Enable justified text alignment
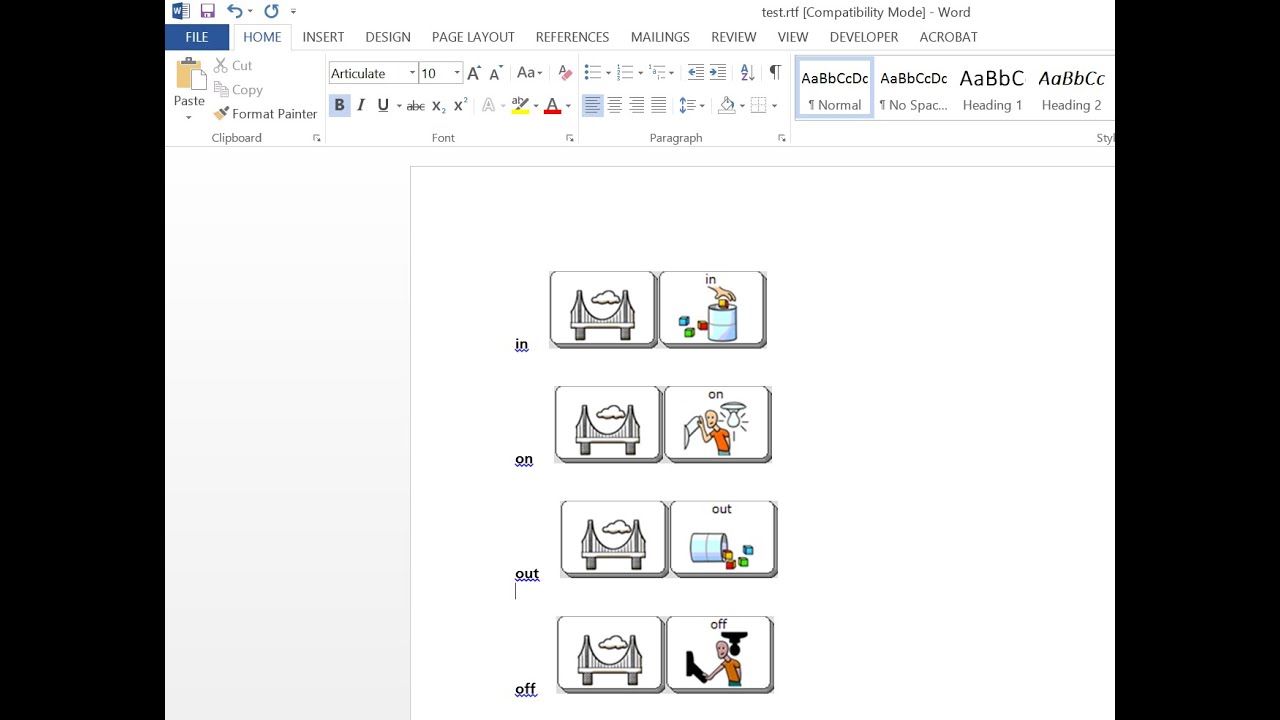This screenshot has width=1280, height=720. pyautogui.click(x=659, y=105)
